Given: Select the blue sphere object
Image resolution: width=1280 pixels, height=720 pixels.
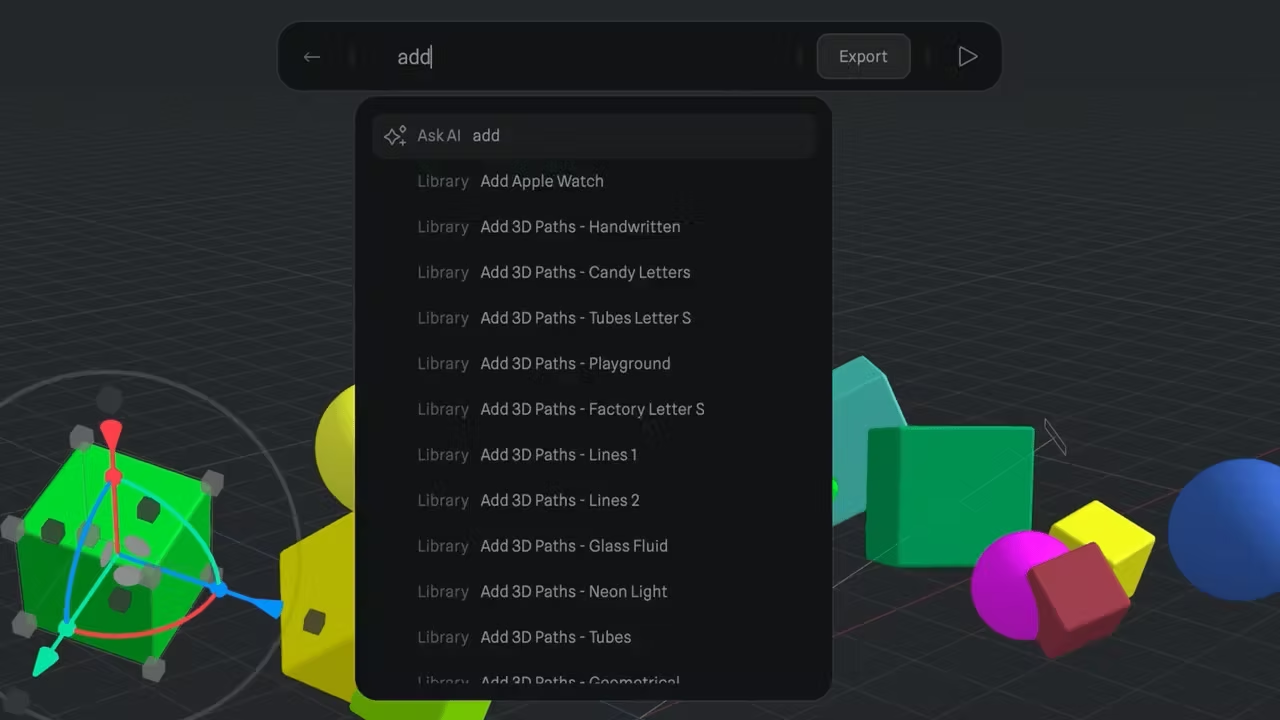Looking at the screenshot, I should click(1230, 530).
